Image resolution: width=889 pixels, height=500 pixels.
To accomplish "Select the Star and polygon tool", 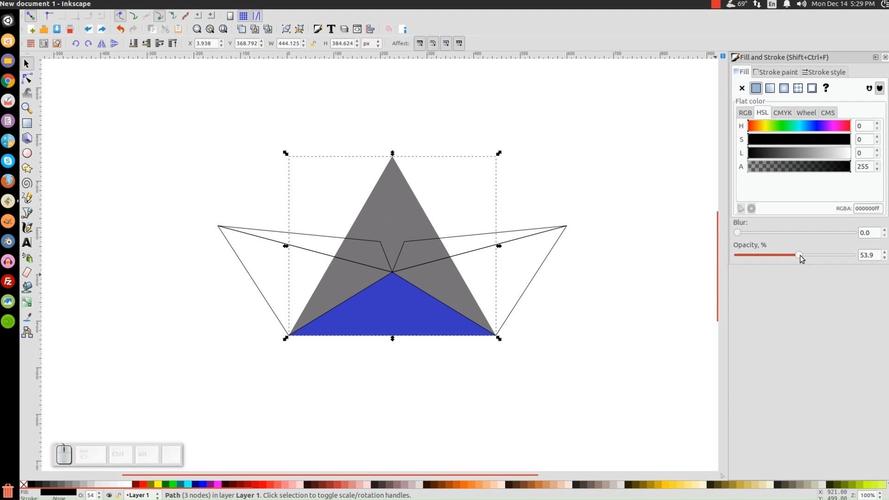I will tap(27, 168).
